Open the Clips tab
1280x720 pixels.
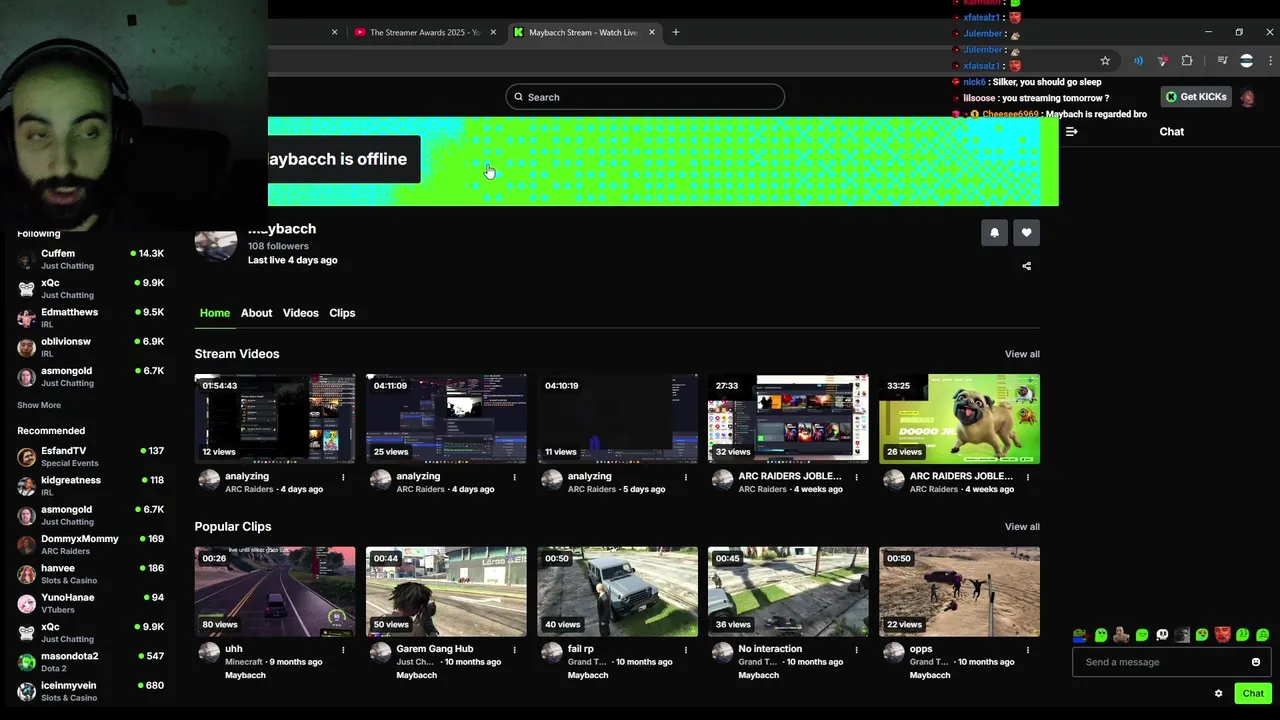click(342, 313)
